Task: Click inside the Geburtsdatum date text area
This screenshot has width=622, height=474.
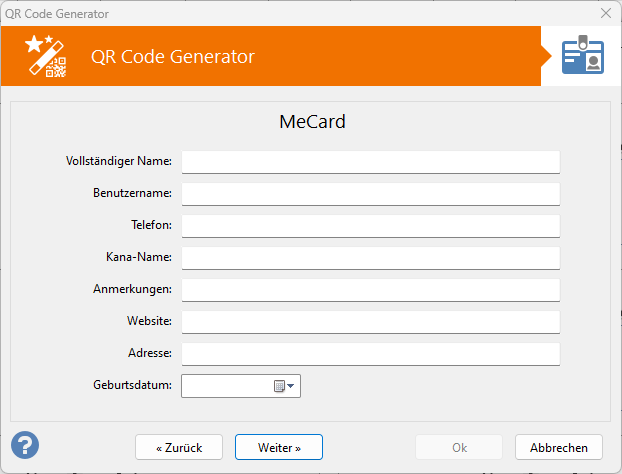Action: pyautogui.click(x=225, y=386)
